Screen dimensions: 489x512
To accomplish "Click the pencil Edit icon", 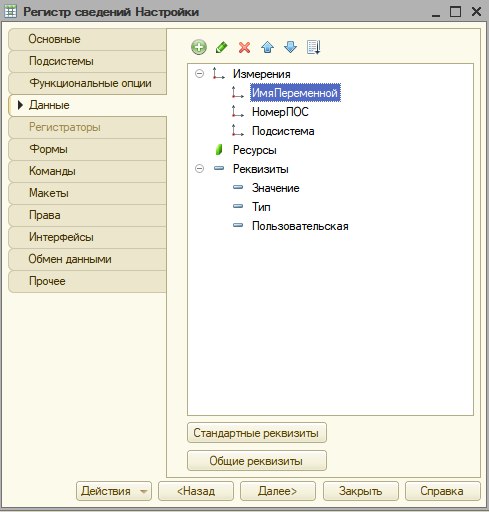I will (222, 47).
